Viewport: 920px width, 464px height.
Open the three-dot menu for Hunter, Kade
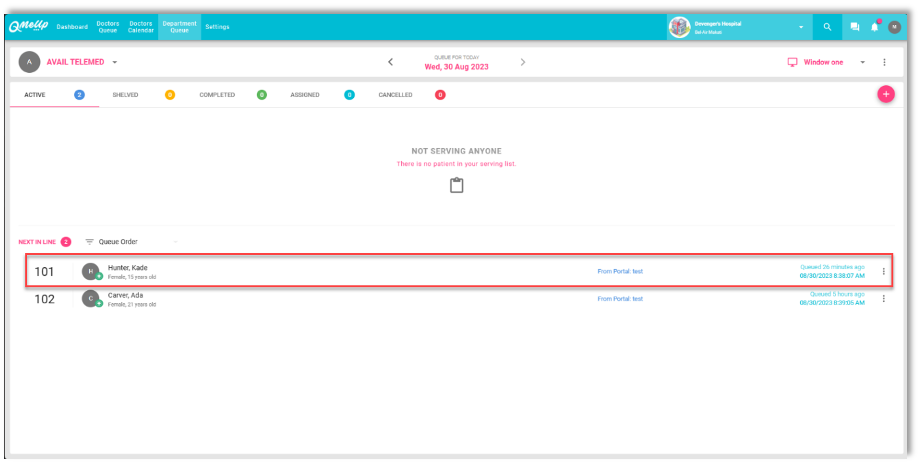click(x=883, y=271)
